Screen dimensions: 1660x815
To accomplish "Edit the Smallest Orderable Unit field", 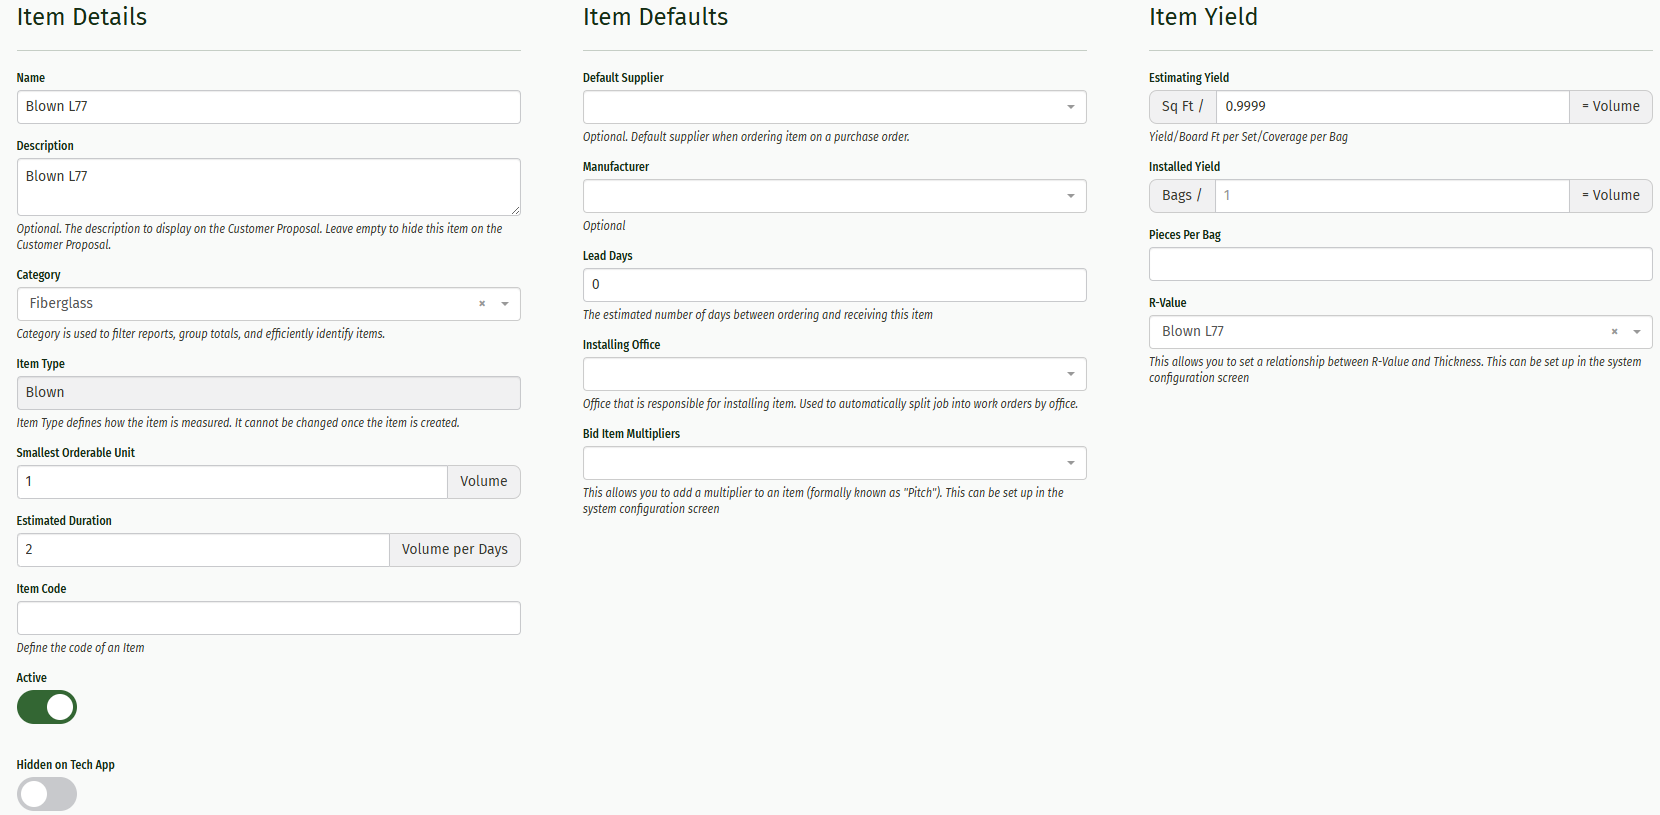I will (x=232, y=482).
